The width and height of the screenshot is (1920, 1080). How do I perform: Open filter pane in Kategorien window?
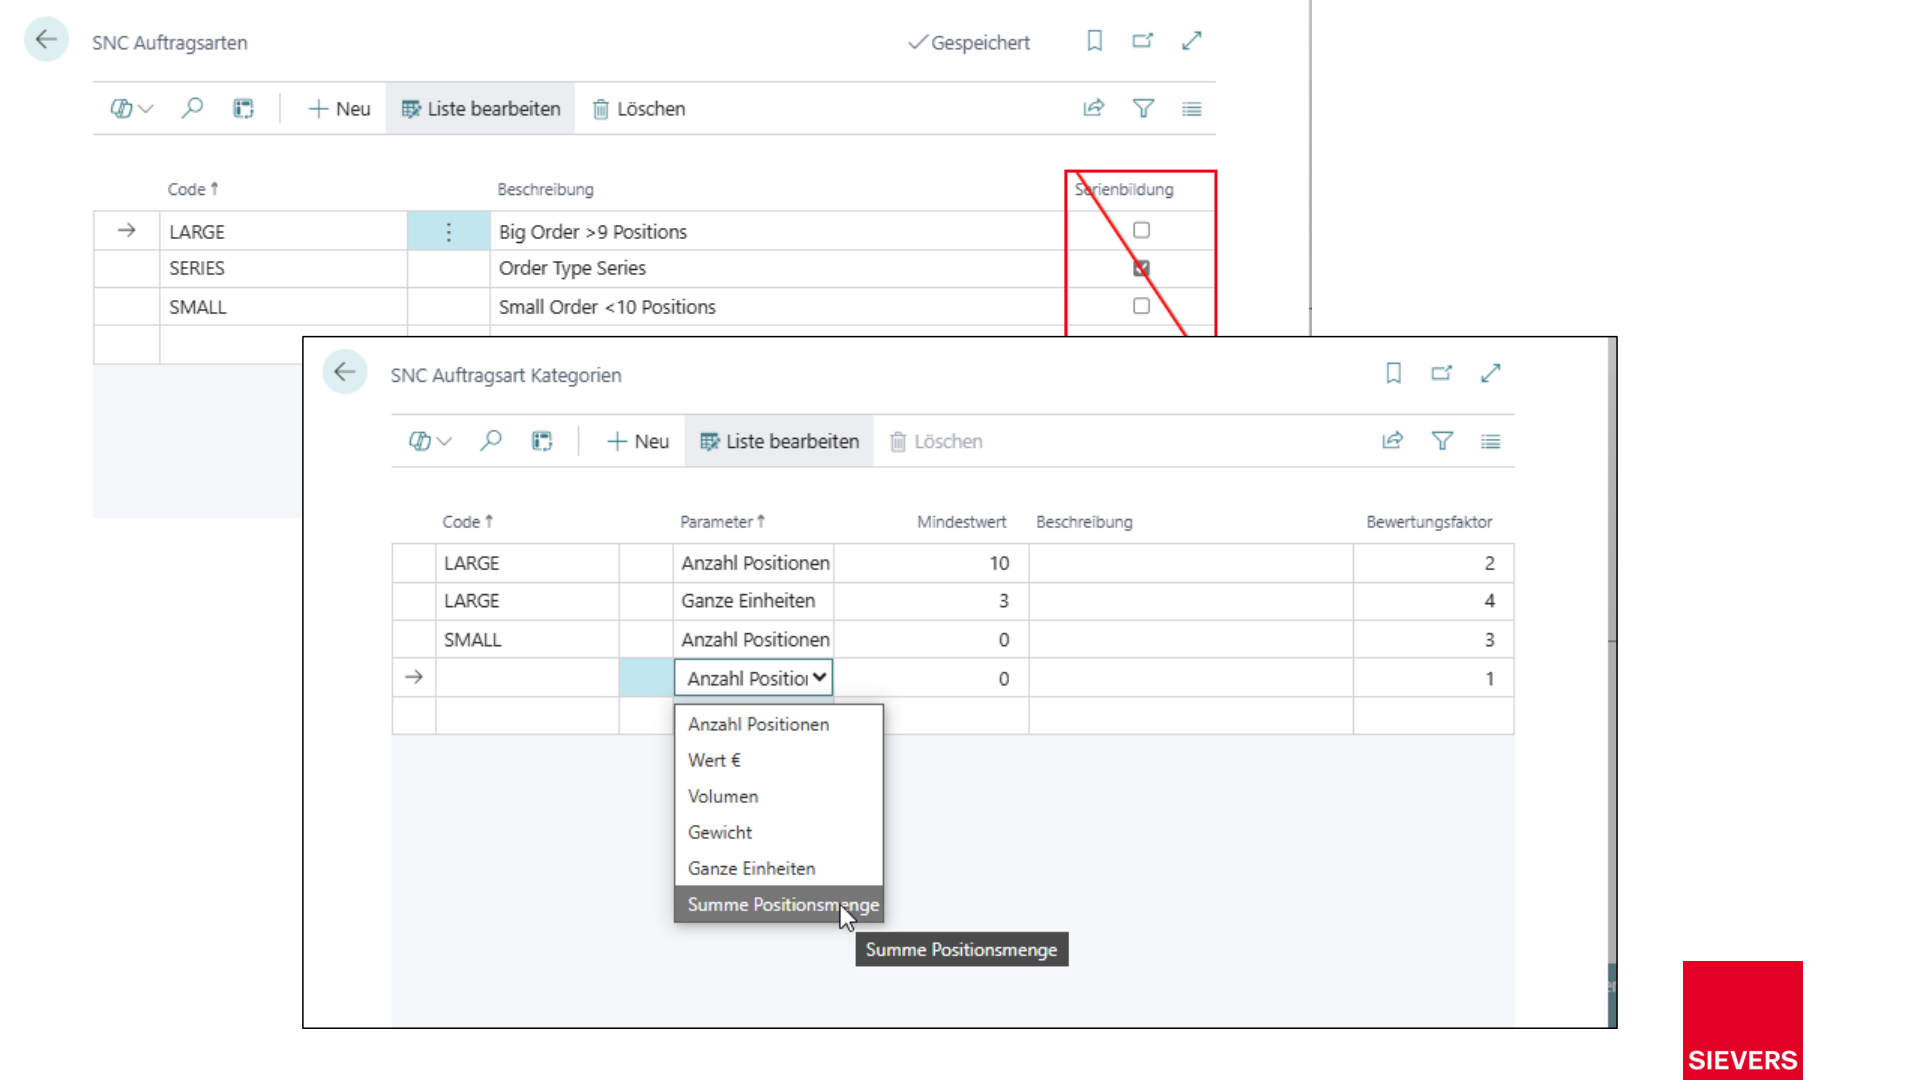pos(1442,441)
